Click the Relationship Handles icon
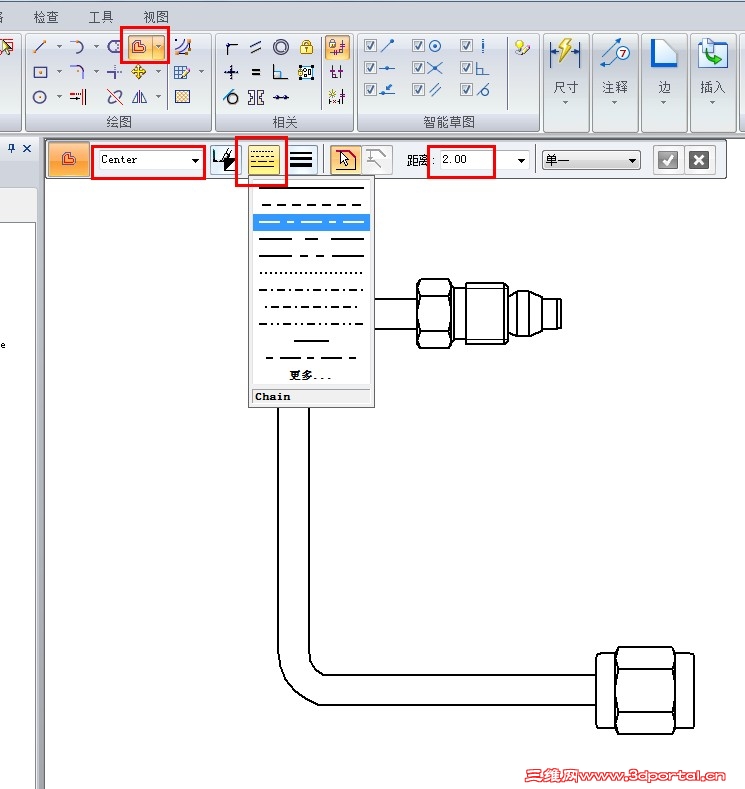 click(337, 72)
